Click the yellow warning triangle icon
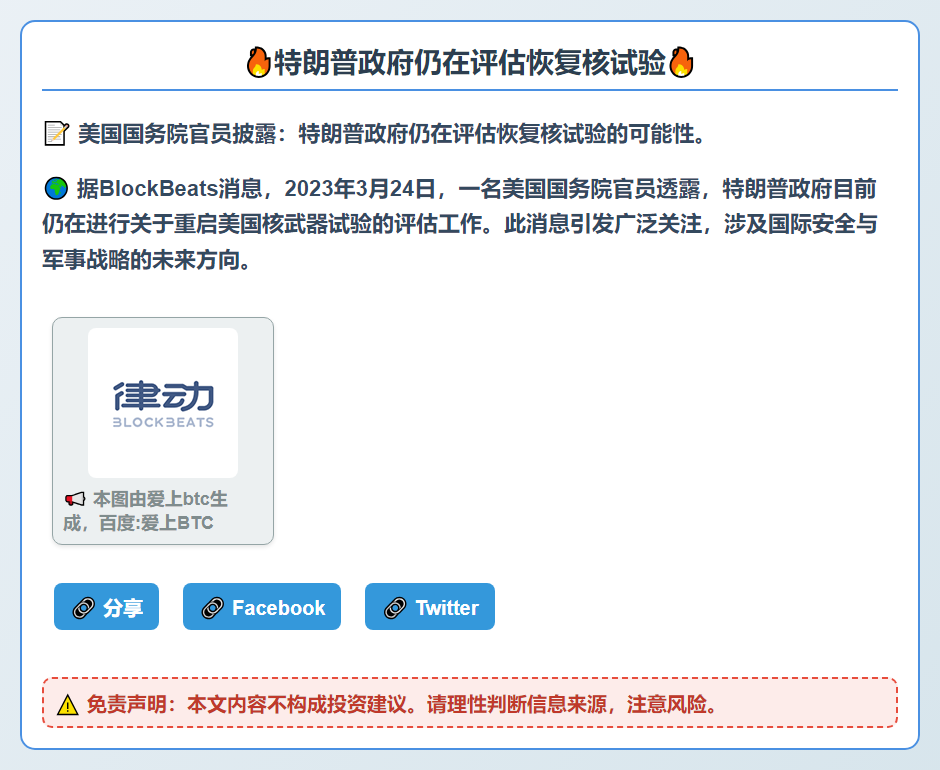940x770 pixels. point(68,705)
